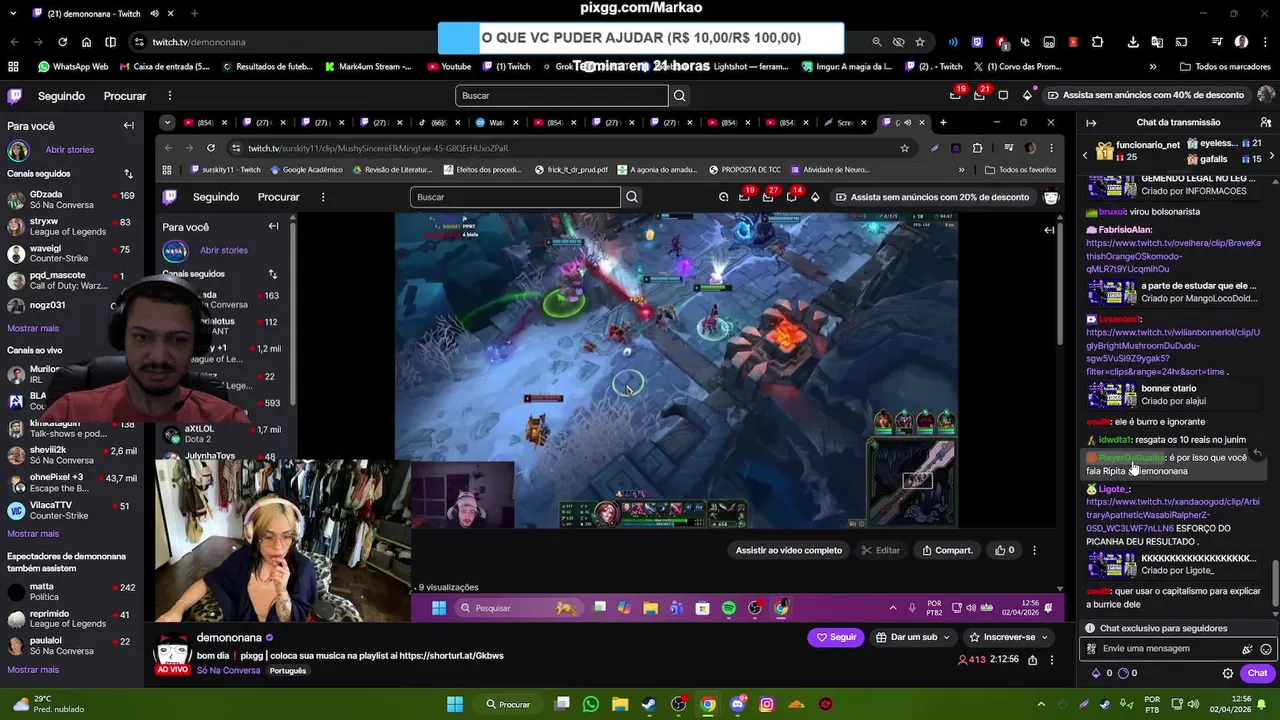Expand Mostrar mais under recommended viewers list
Viewport: 1280px width, 720px height.
click(x=33, y=670)
